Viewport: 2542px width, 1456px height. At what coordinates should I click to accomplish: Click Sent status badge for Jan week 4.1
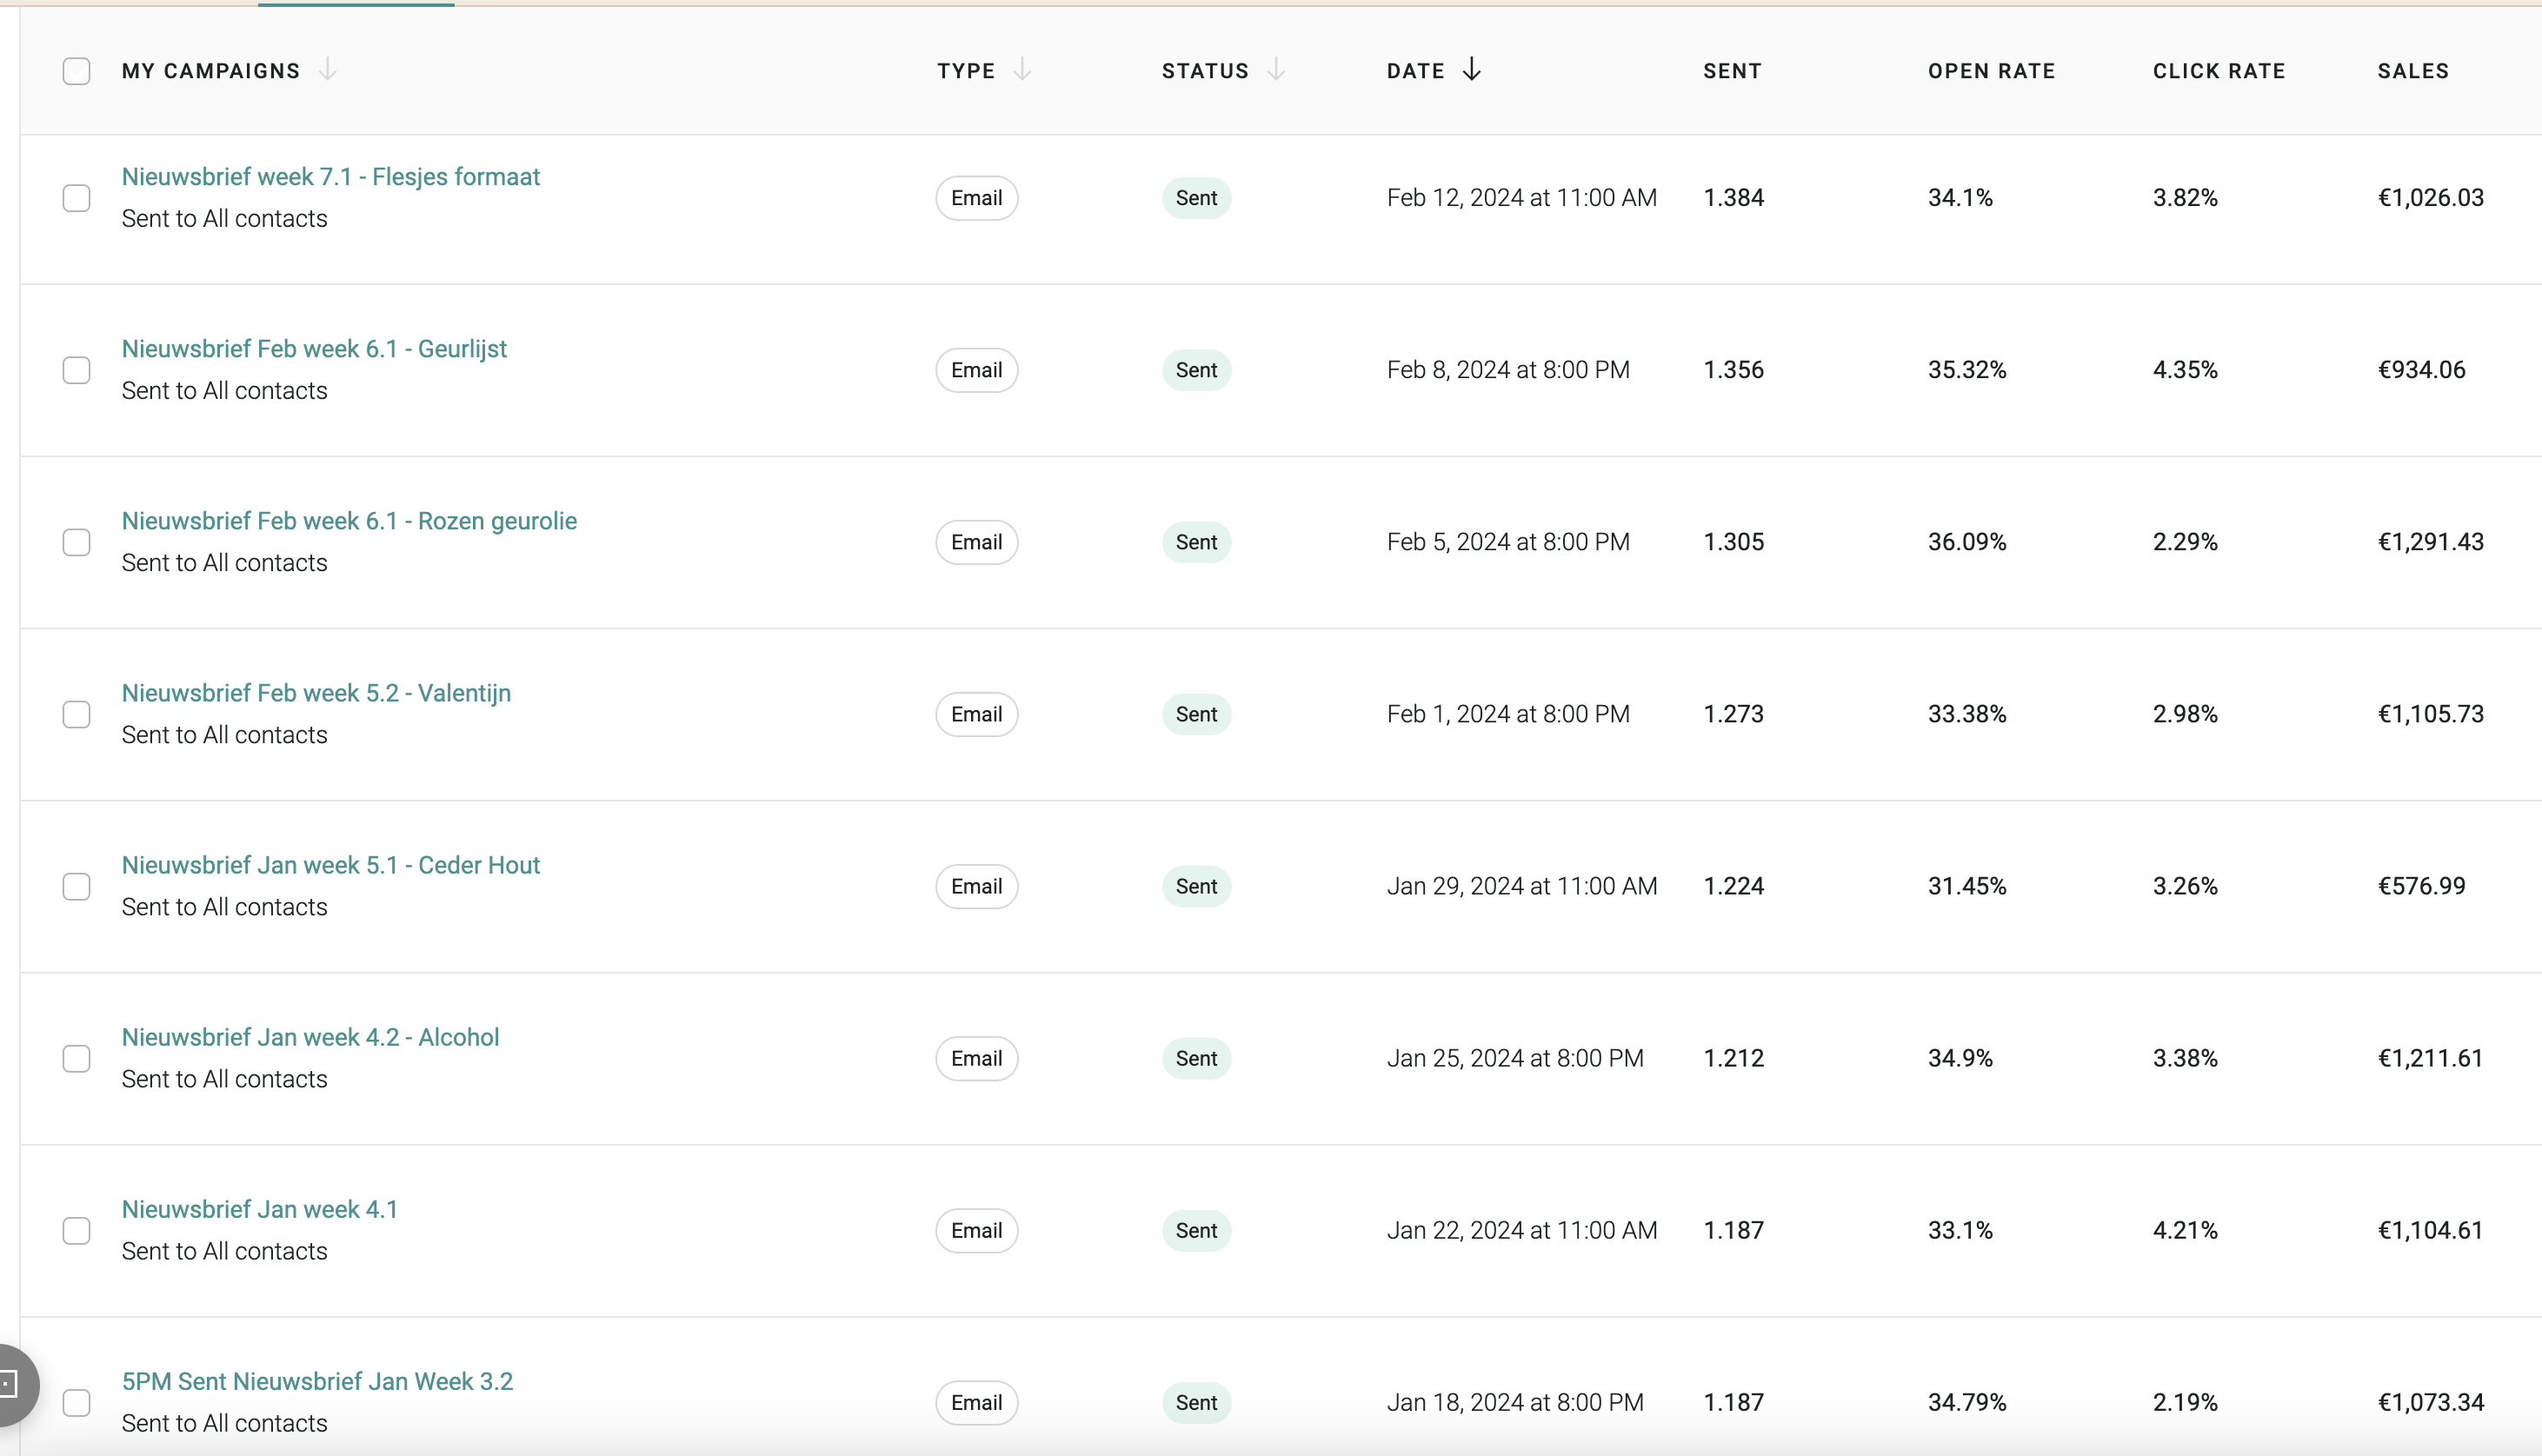pos(1196,1230)
